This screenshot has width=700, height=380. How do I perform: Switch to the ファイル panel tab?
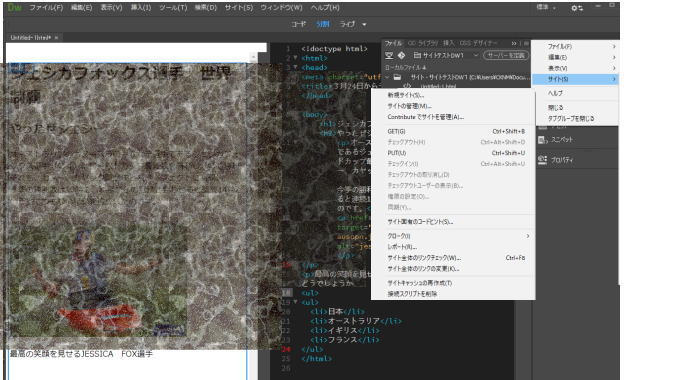click(393, 43)
